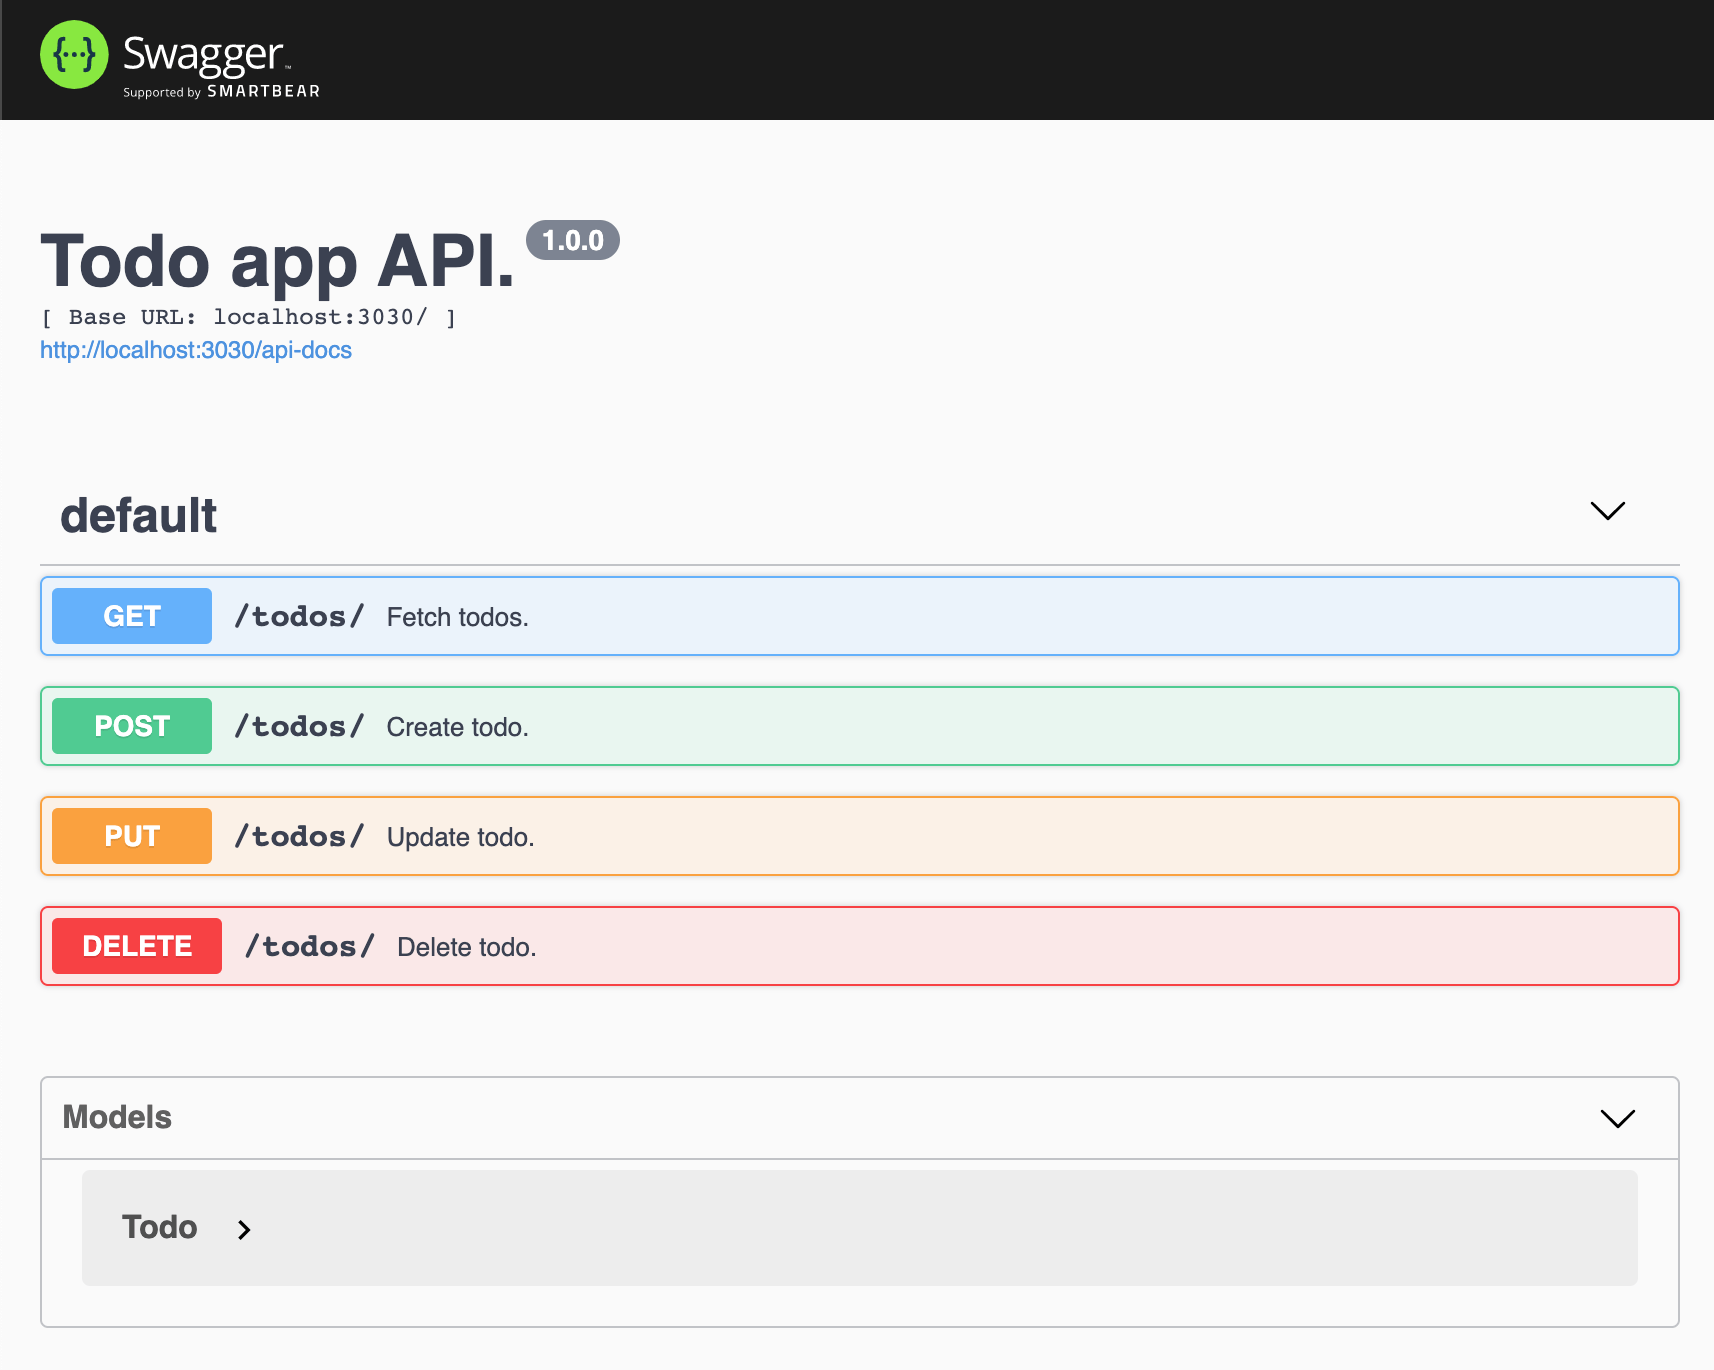
Task: Click Supported by SMARTBEAR text
Action: coord(221,91)
